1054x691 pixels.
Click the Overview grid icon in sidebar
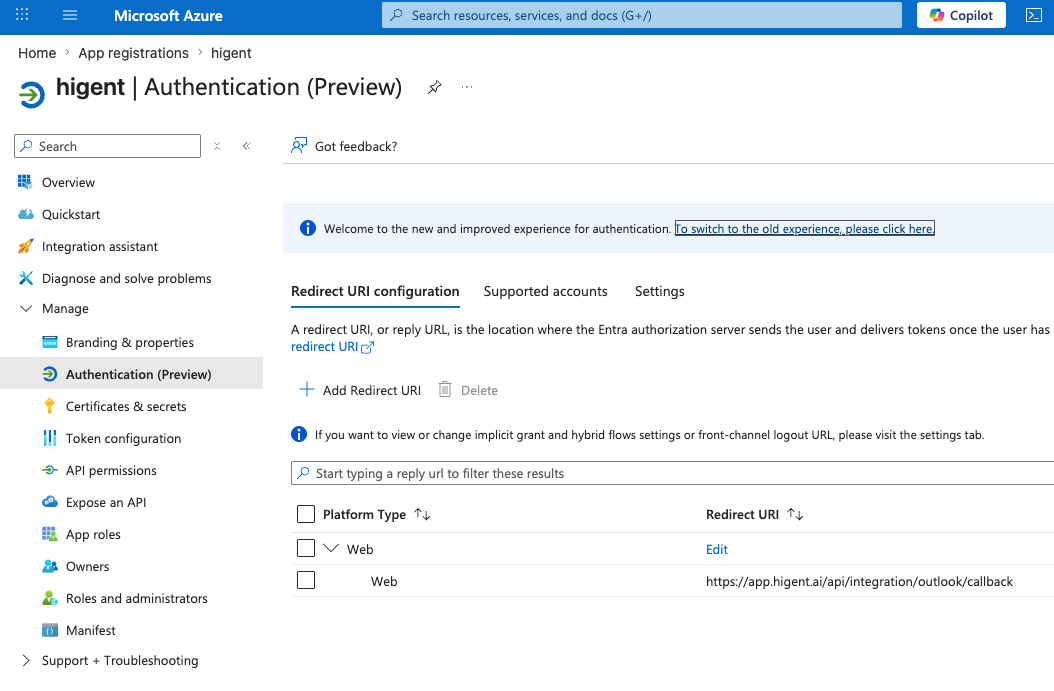point(26,182)
